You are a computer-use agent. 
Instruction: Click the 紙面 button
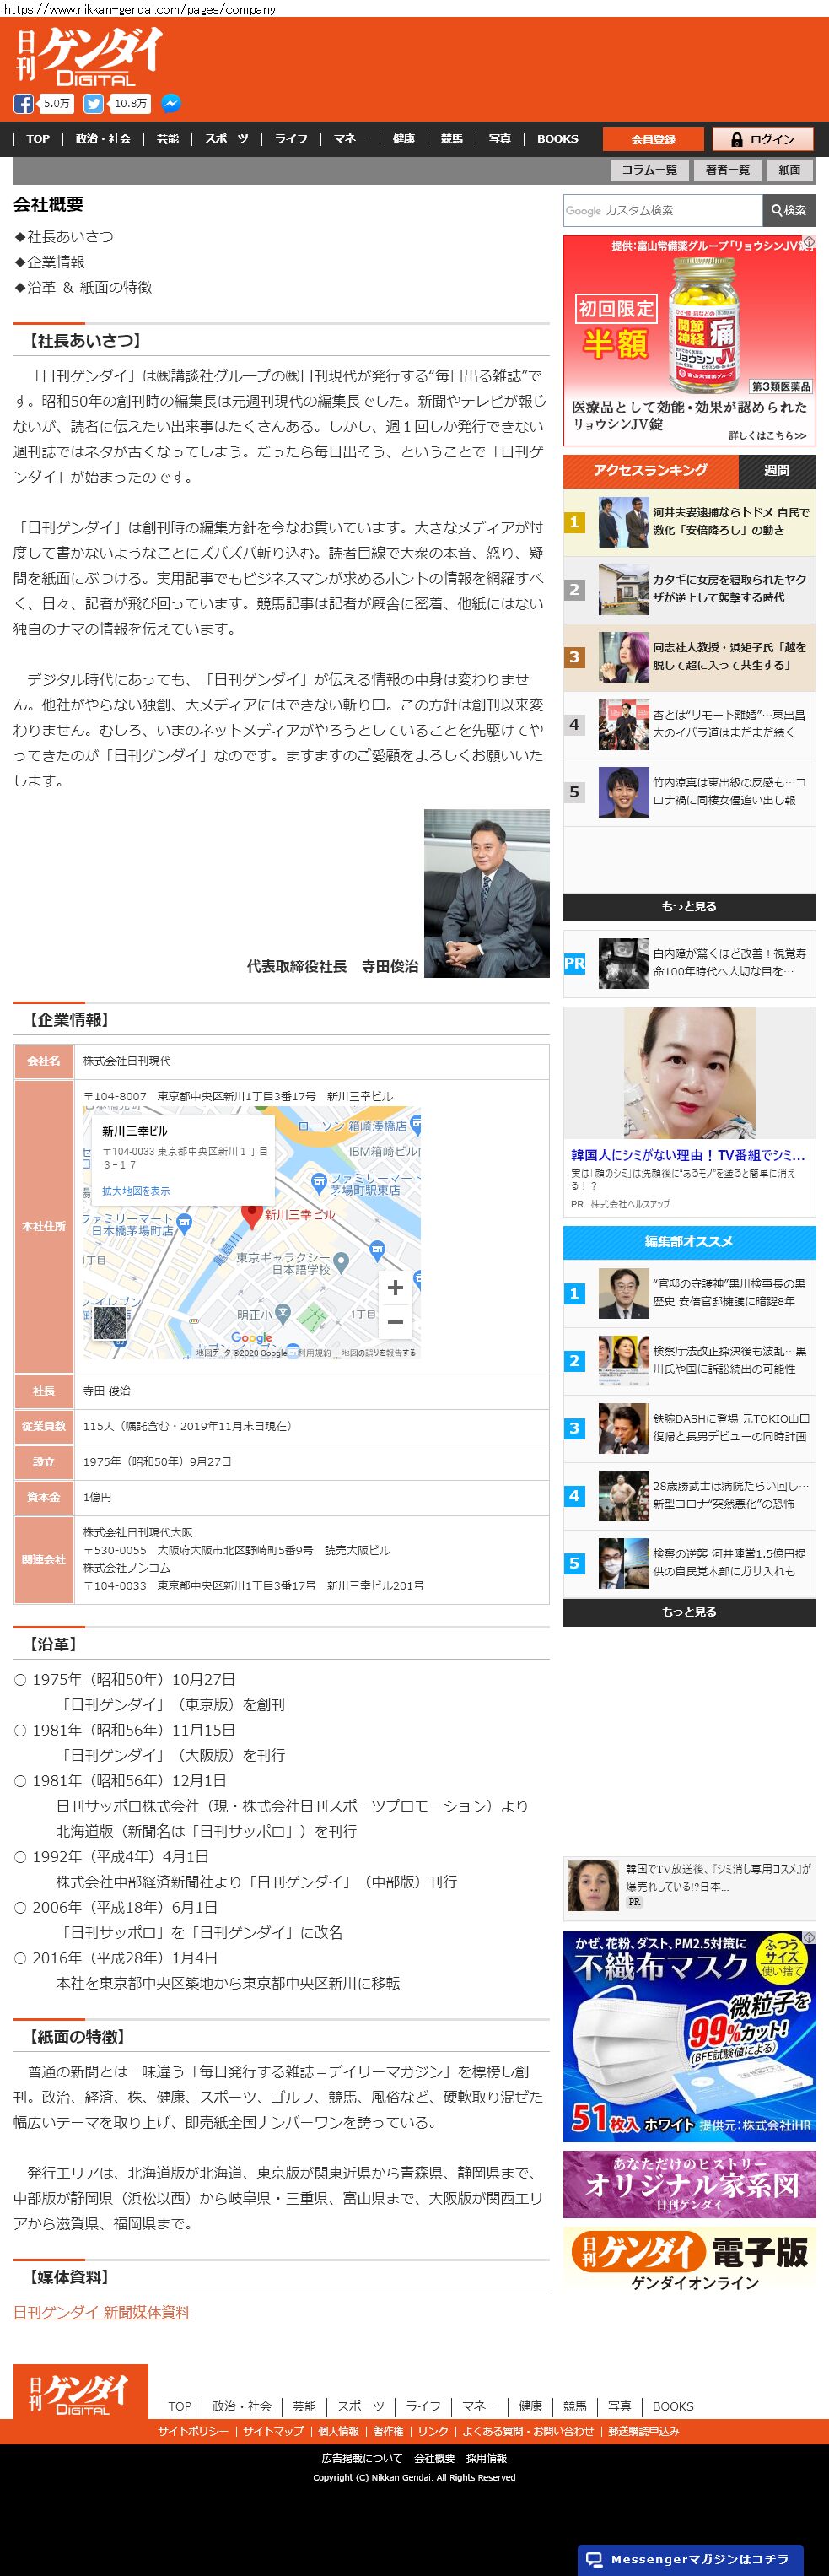click(x=790, y=170)
